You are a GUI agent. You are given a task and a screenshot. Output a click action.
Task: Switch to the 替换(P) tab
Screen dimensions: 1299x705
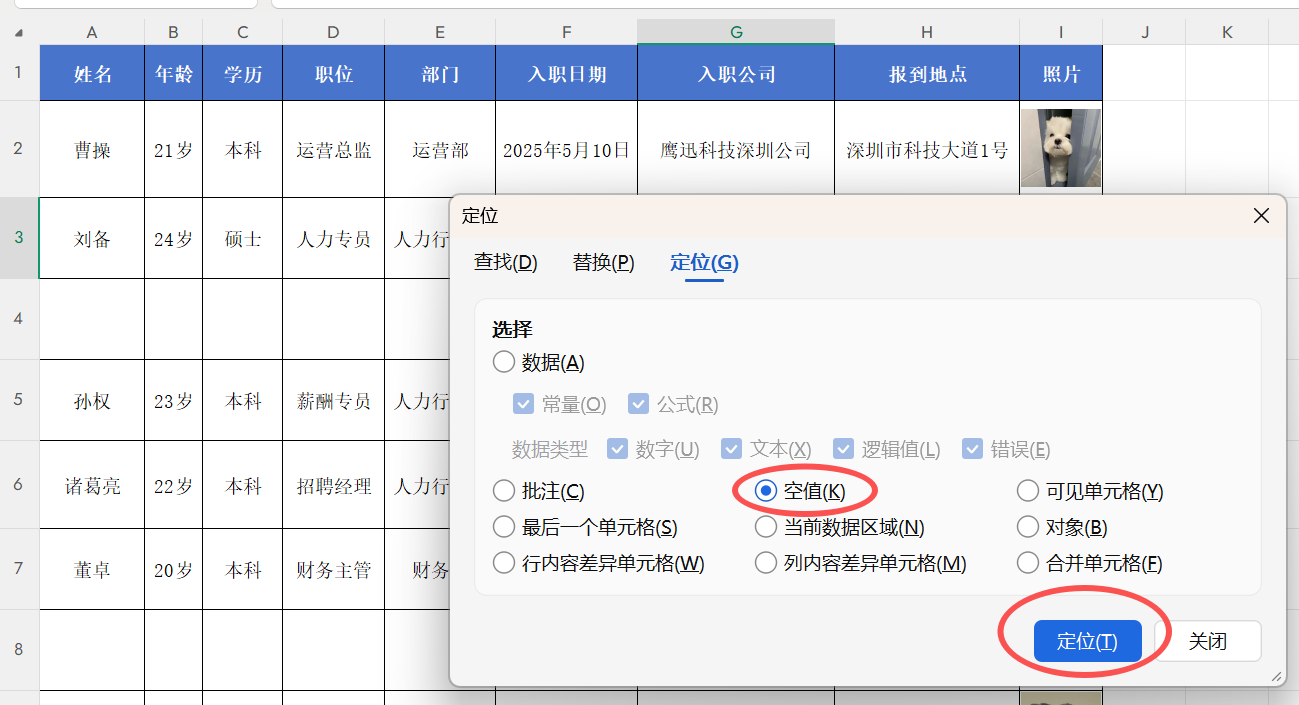602,262
